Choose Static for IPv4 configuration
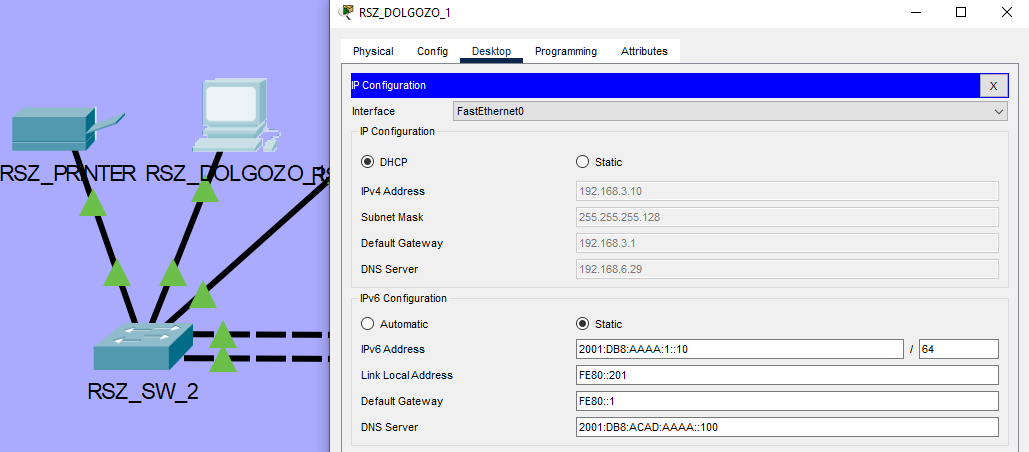Viewport: 1029px width, 452px height. pyautogui.click(x=583, y=162)
